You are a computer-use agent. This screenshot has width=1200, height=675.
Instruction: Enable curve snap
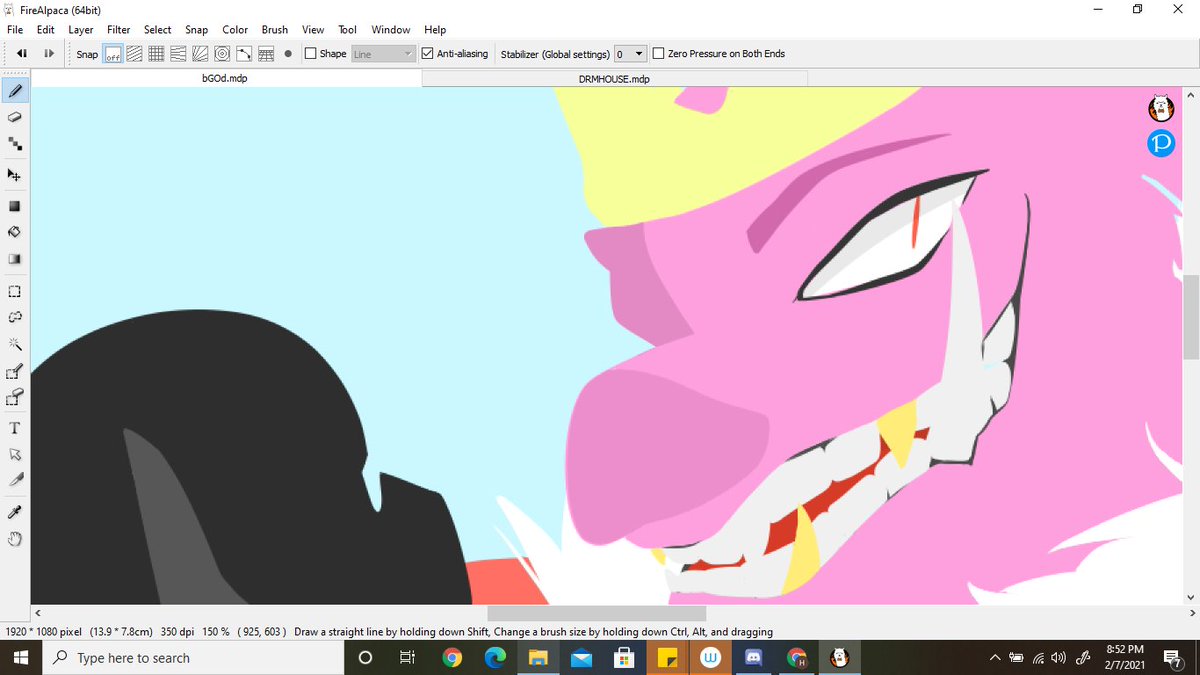(x=244, y=54)
